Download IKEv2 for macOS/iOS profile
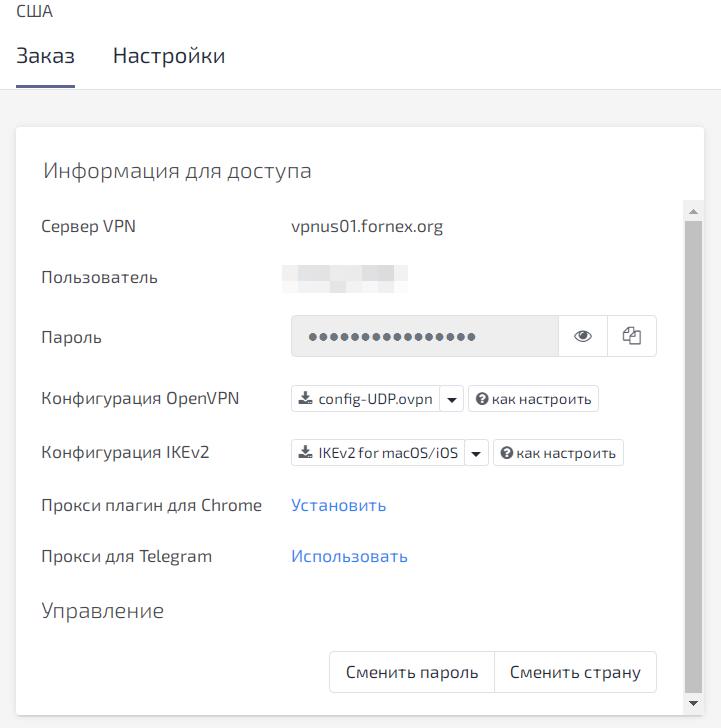Image resolution: width=721 pixels, height=728 pixels. pos(377,453)
